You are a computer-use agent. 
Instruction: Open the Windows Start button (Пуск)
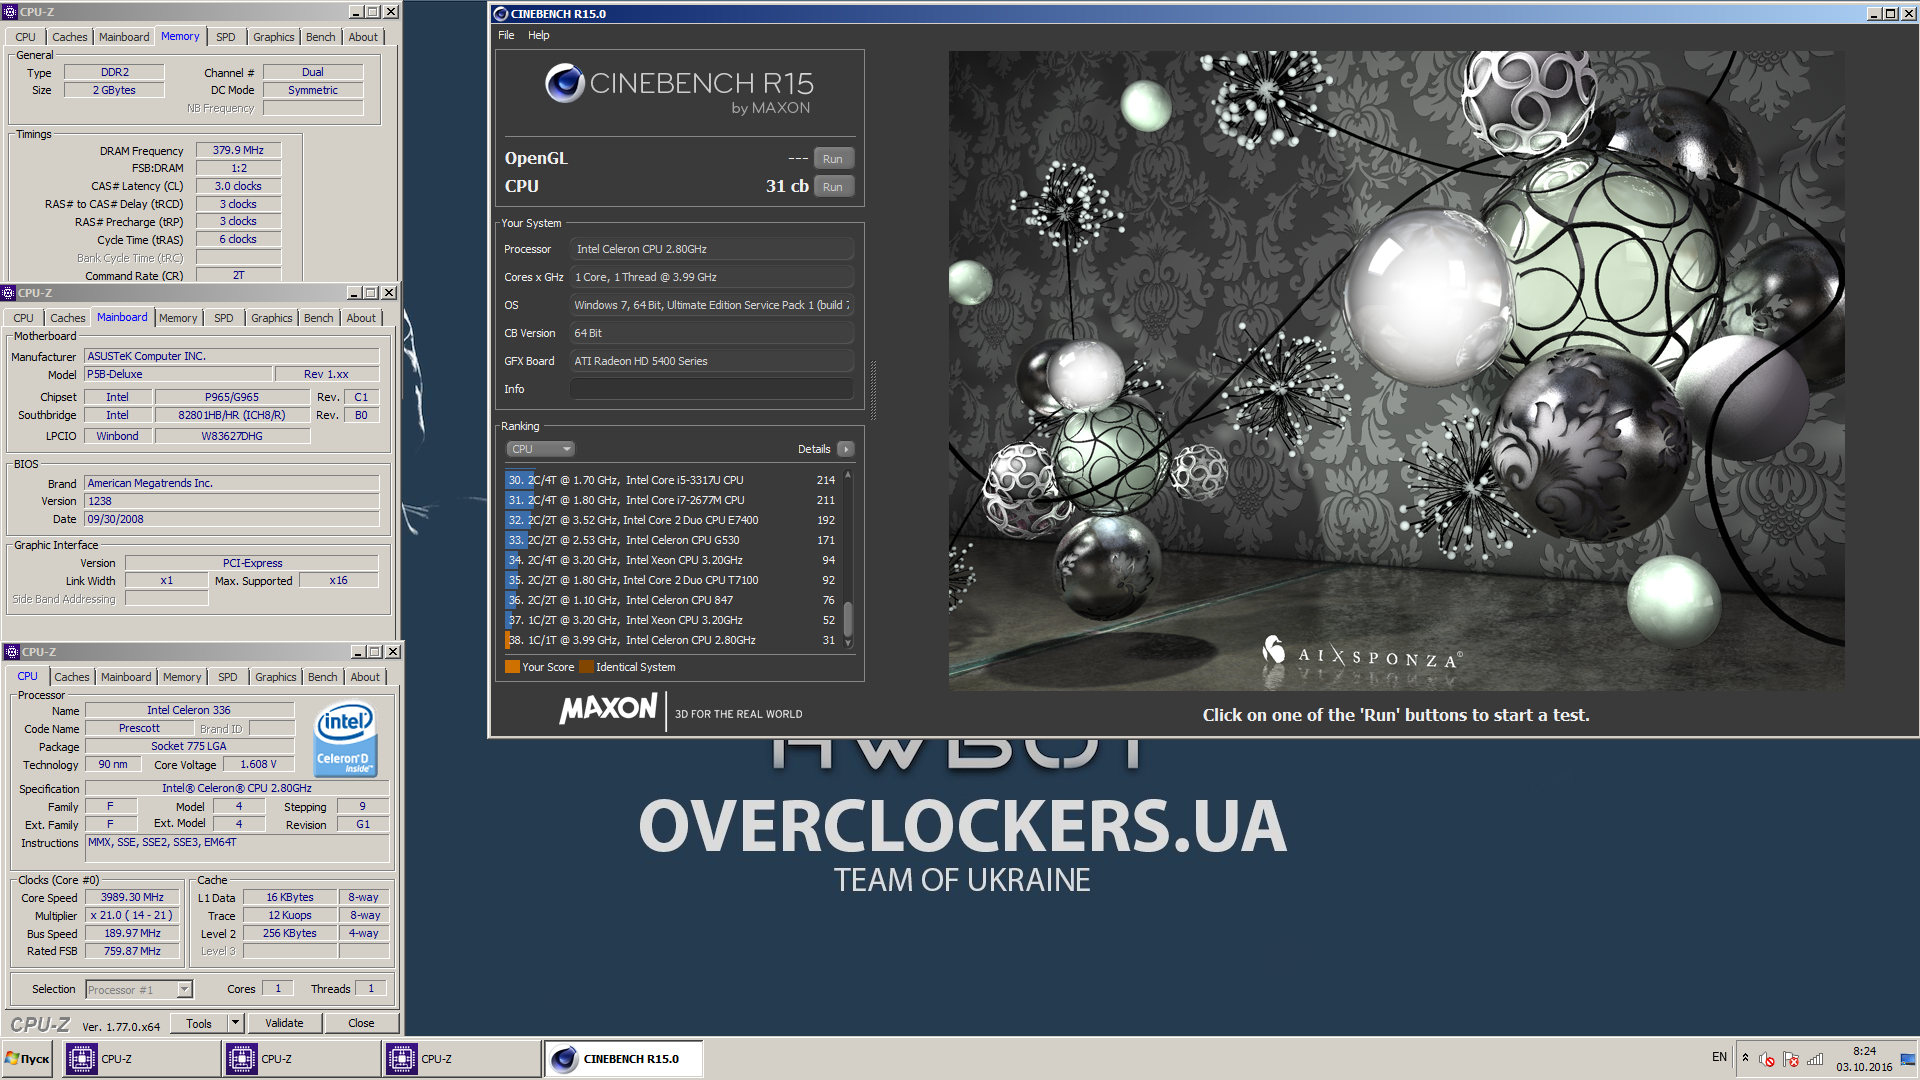click(x=28, y=1058)
